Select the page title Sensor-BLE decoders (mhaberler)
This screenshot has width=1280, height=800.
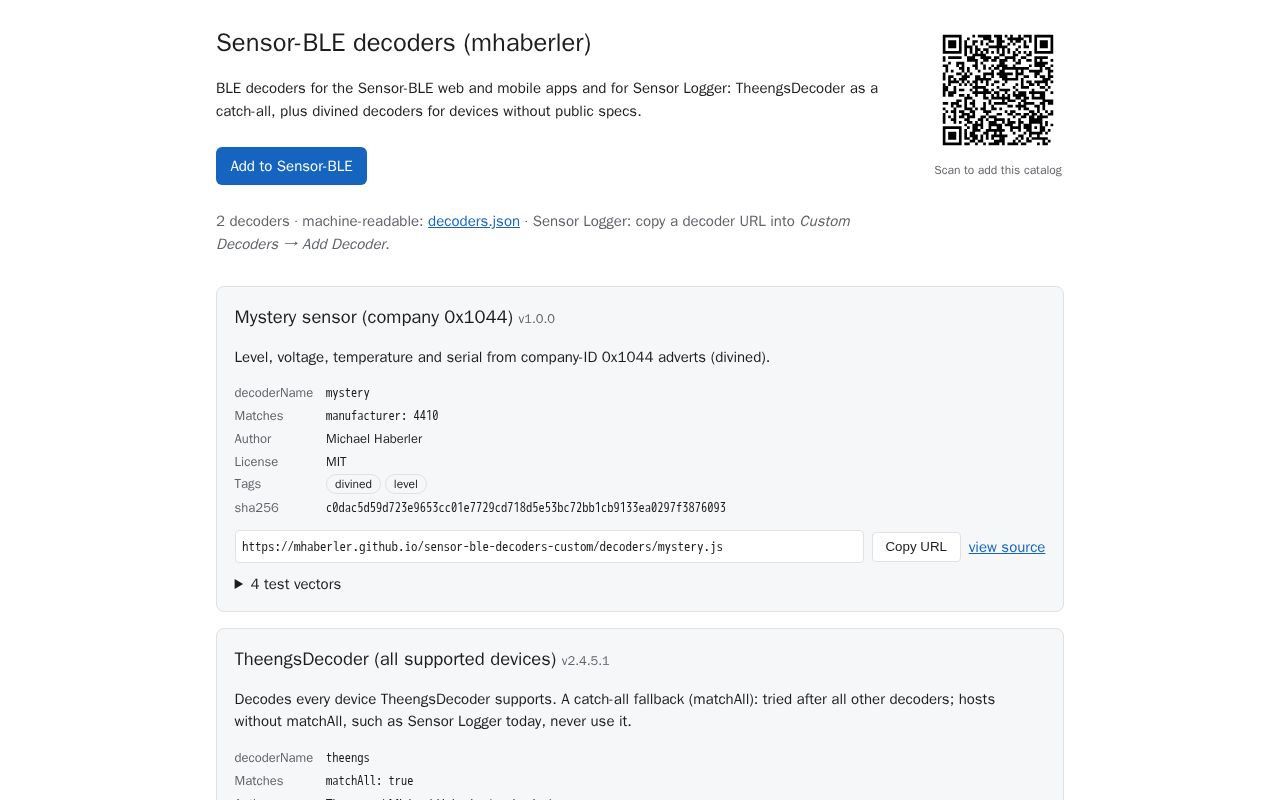pyautogui.click(x=404, y=43)
